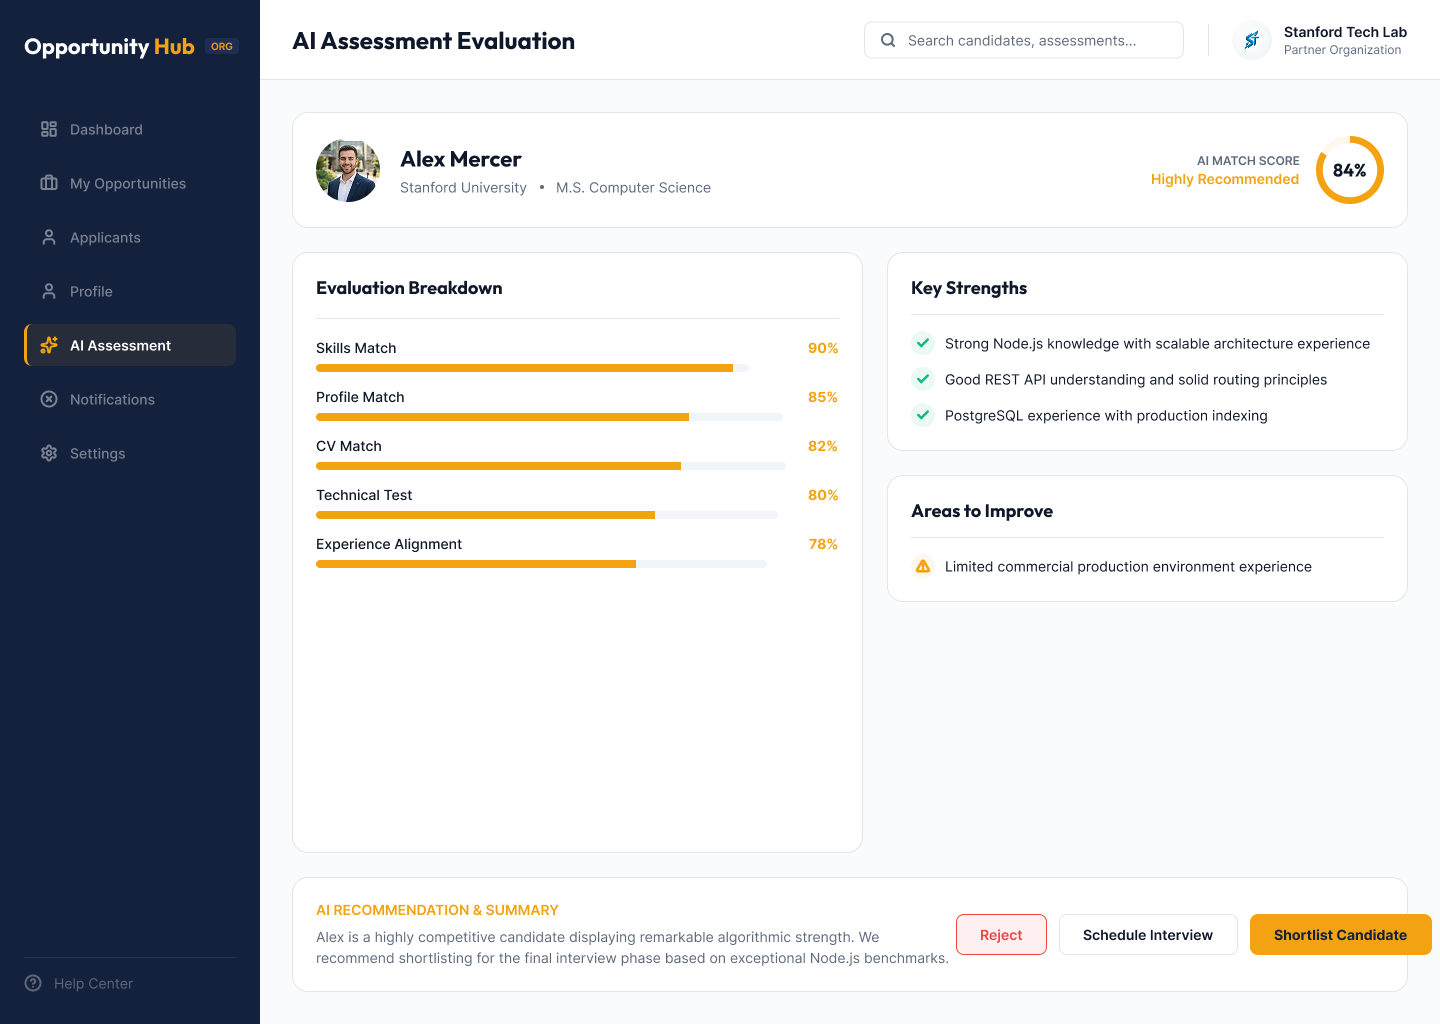This screenshot has height=1024, width=1440.
Task: Click the warning triangle in Areas to Improve
Action: (x=923, y=566)
